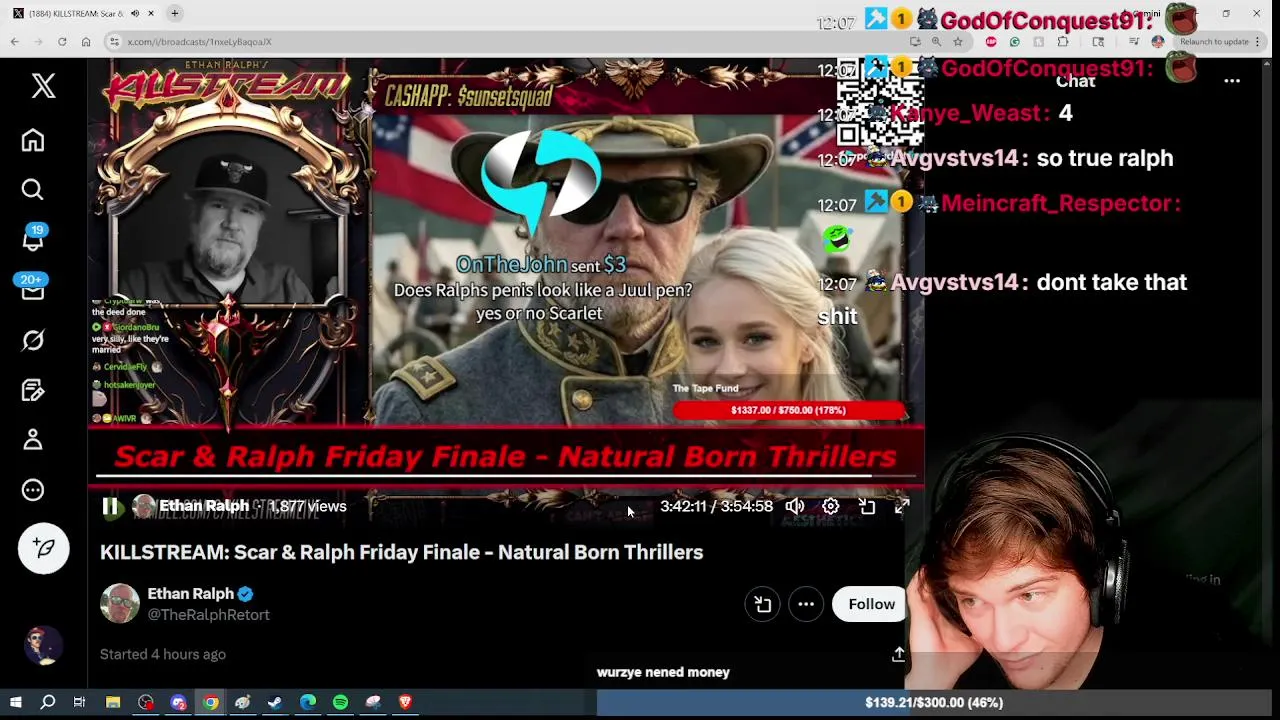Open the Windows Start menu
This screenshot has height=720, width=1280.
click(15, 703)
